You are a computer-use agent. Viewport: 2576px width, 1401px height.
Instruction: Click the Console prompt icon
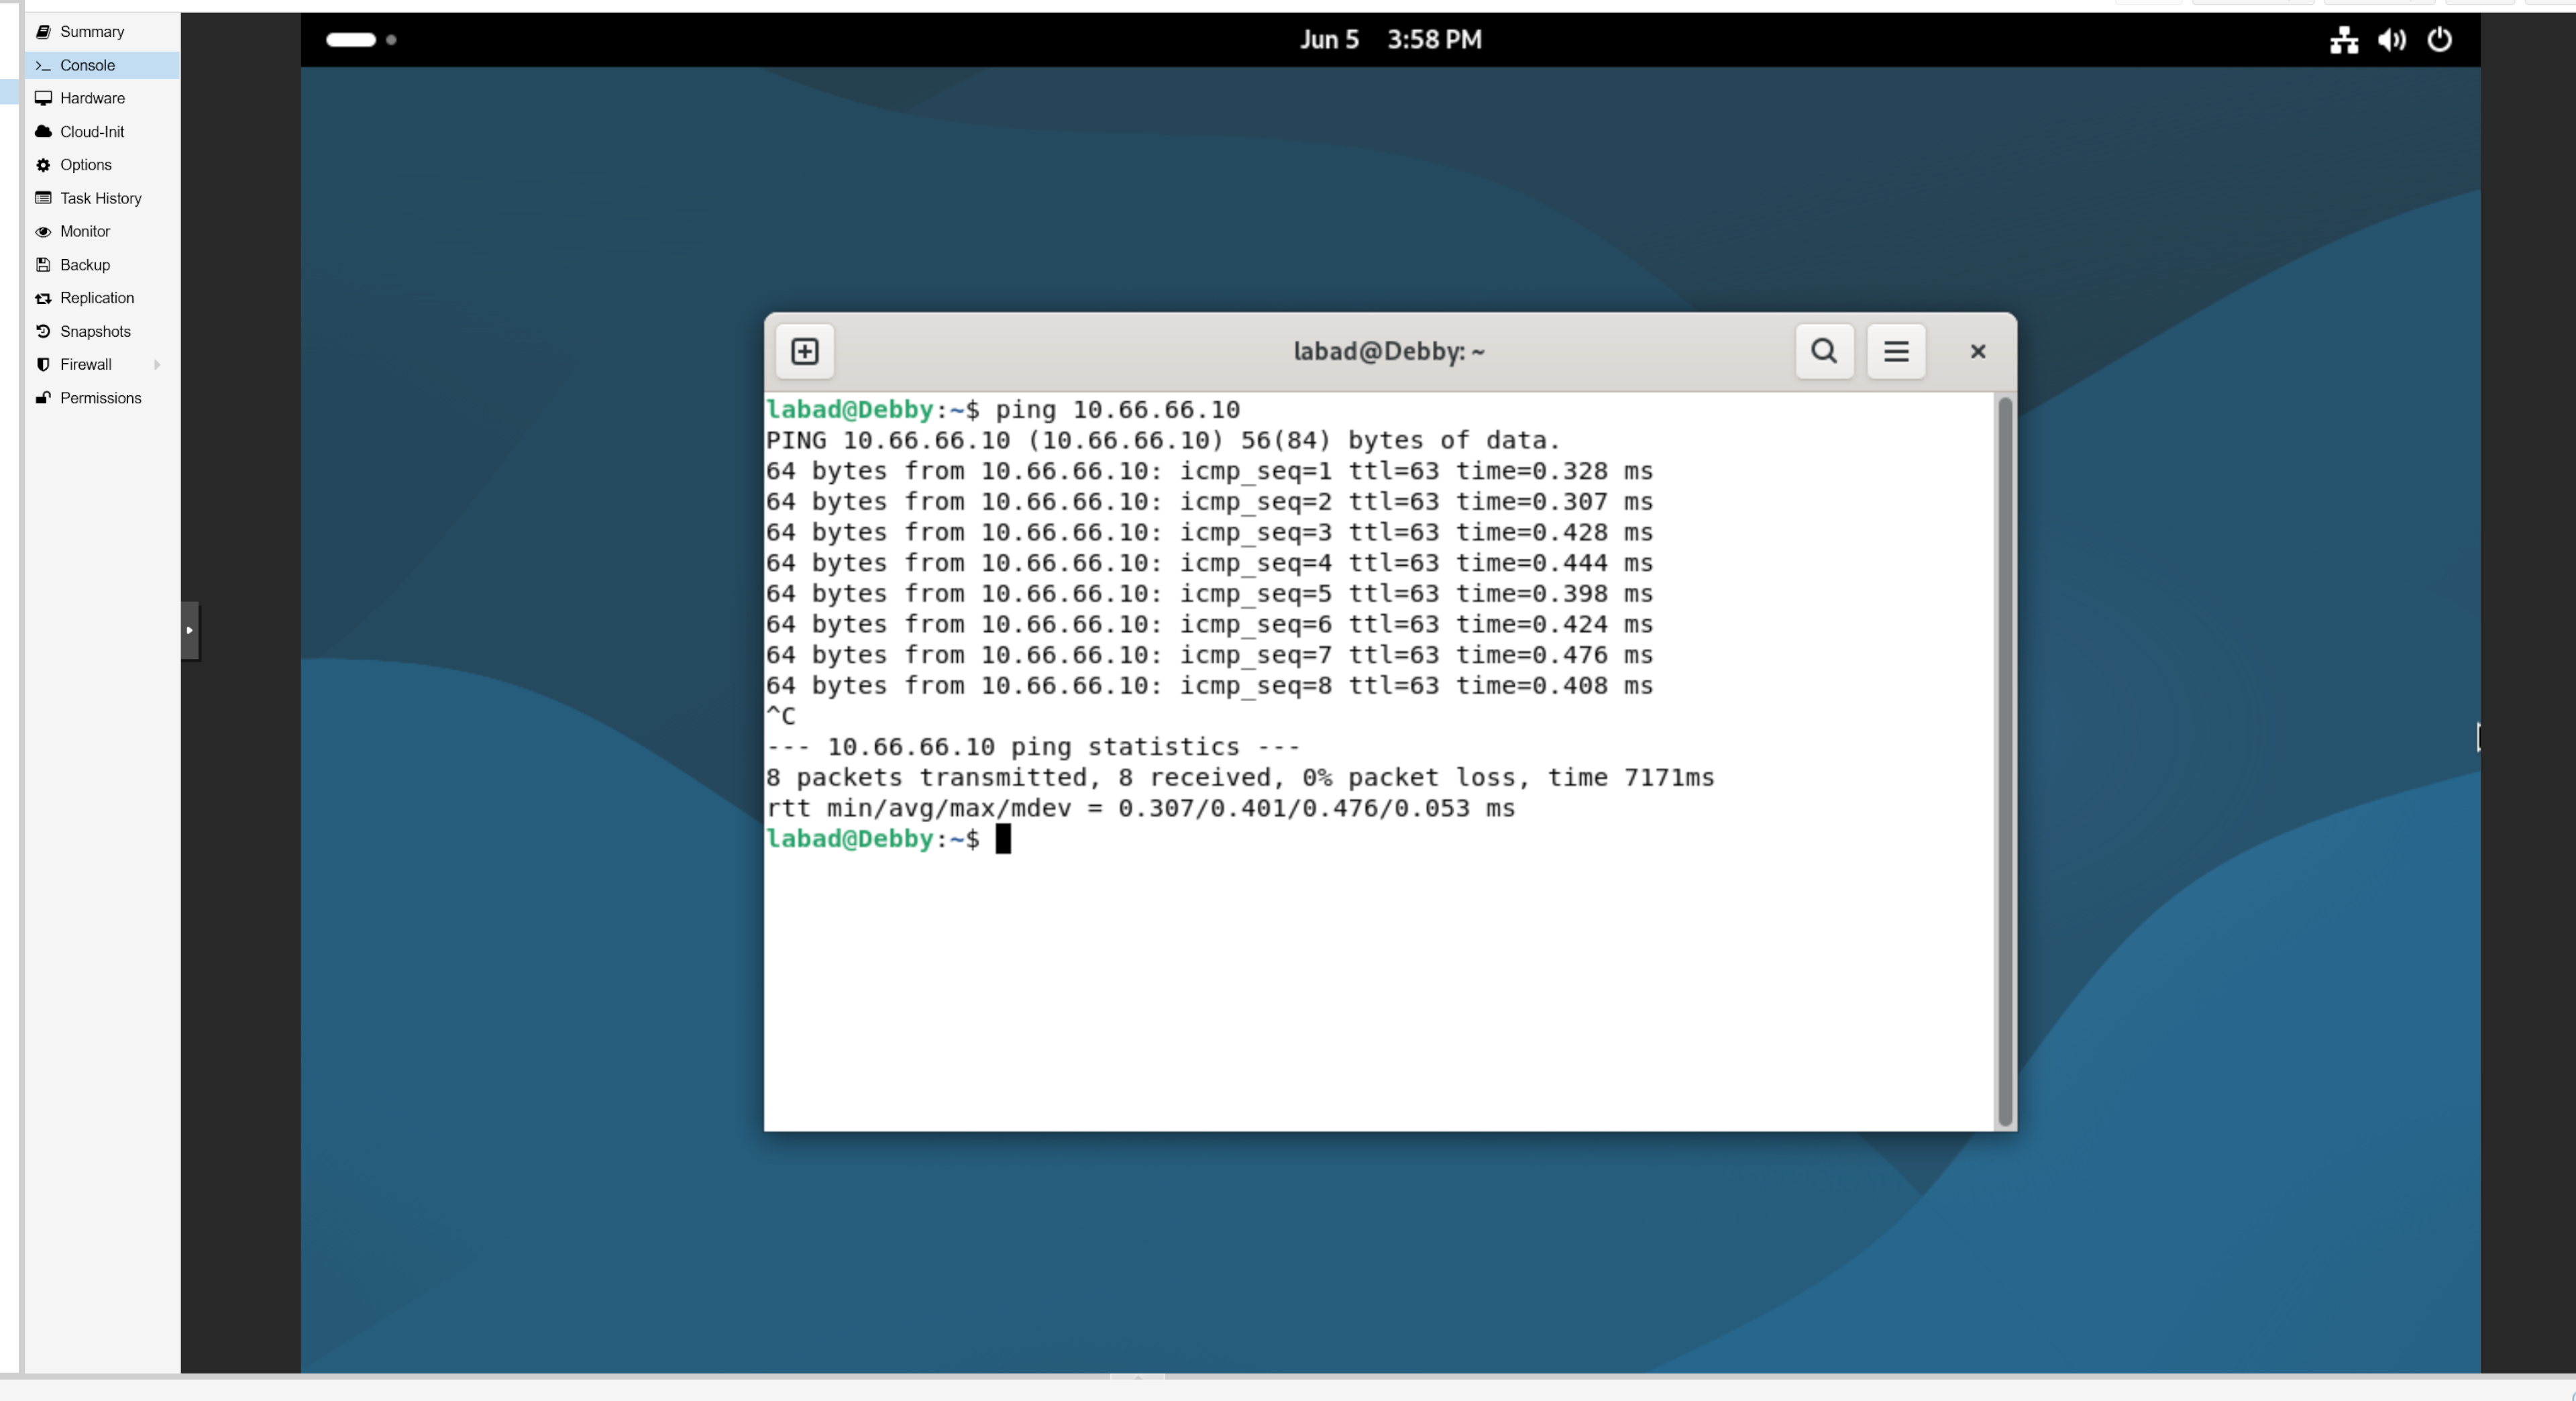pos(43,65)
